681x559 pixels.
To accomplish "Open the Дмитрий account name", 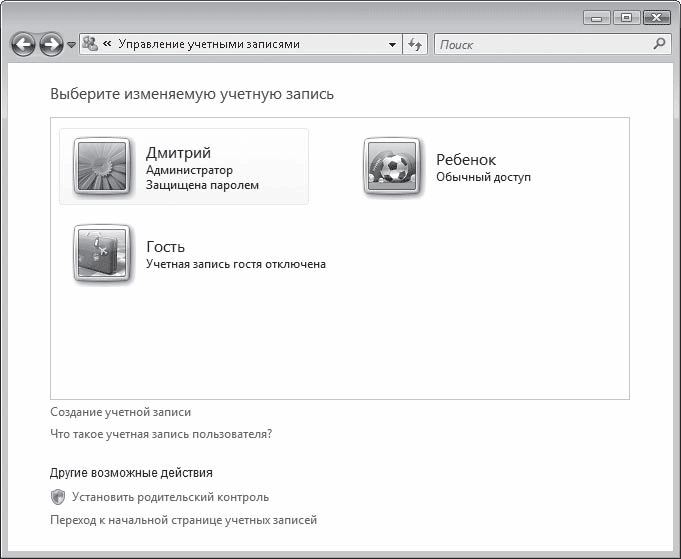I will point(178,153).
